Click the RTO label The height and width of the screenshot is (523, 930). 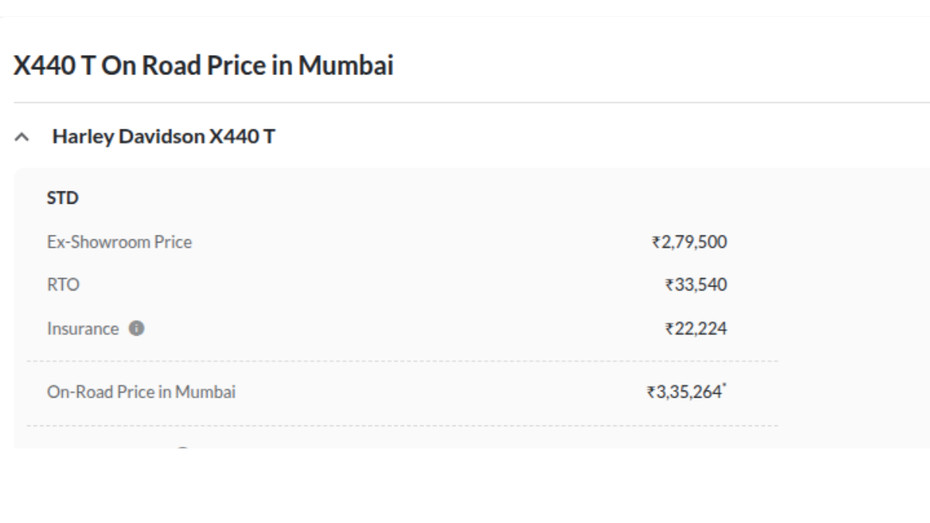pos(62,285)
